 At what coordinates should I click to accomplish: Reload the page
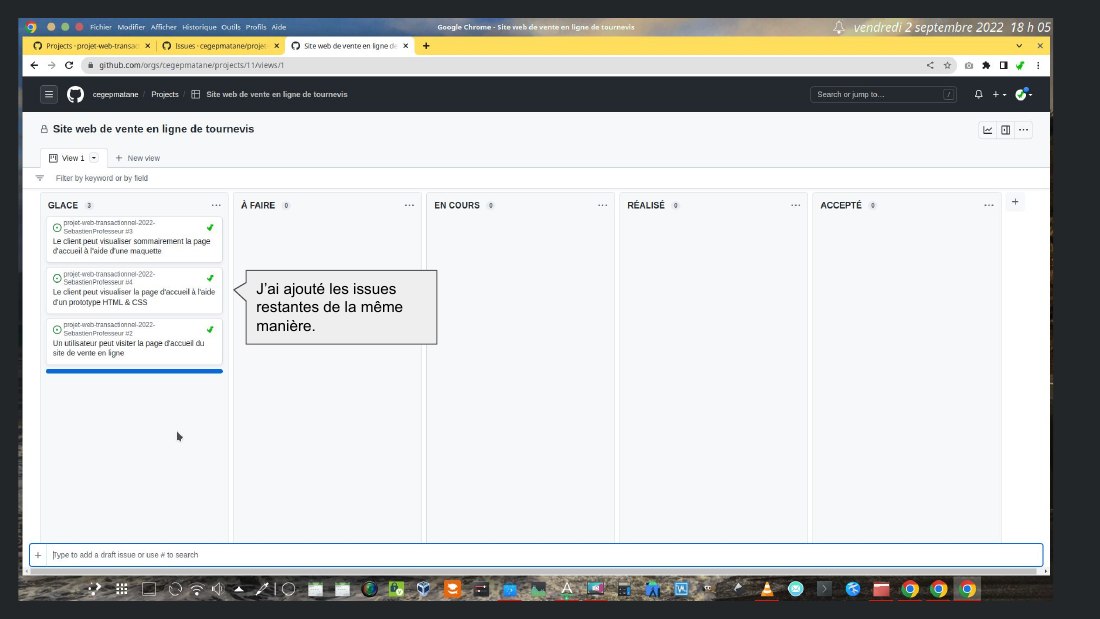pos(69,65)
